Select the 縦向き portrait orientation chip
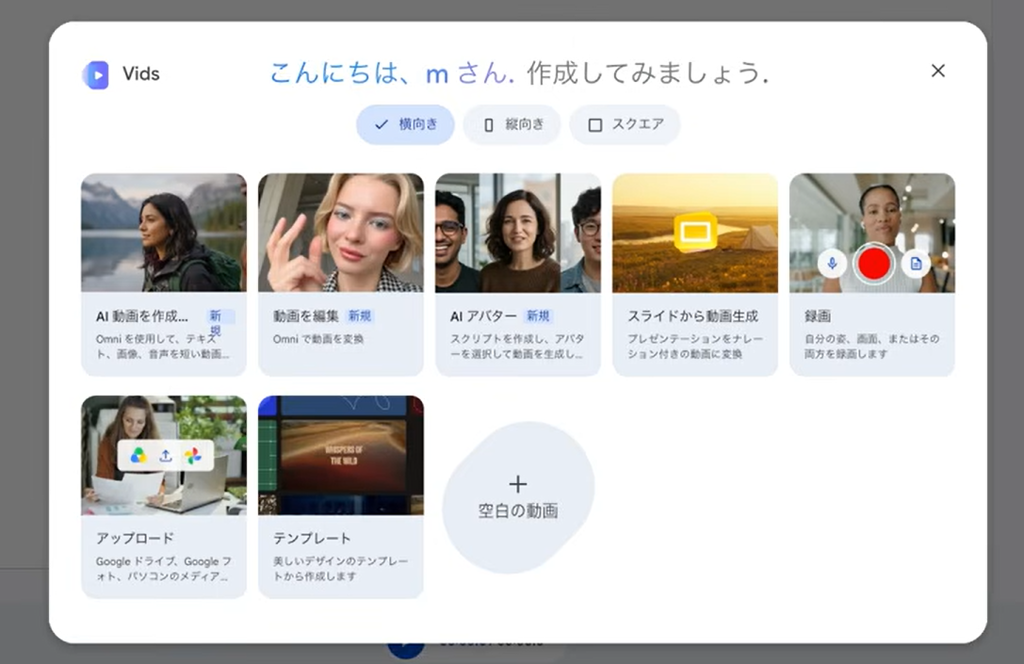Viewport: 1024px width, 664px height. click(x=512, y=124)
